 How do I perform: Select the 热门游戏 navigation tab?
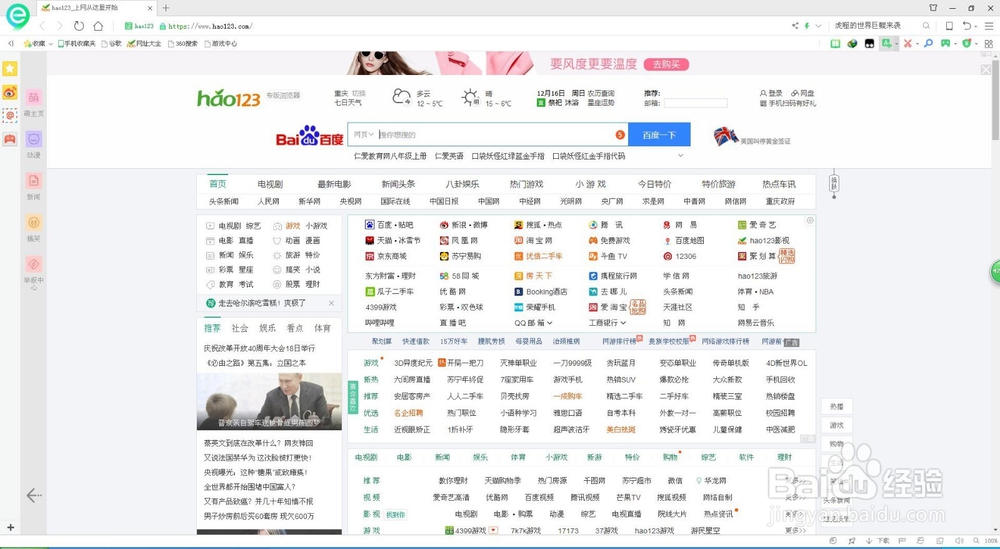(526, 184)
